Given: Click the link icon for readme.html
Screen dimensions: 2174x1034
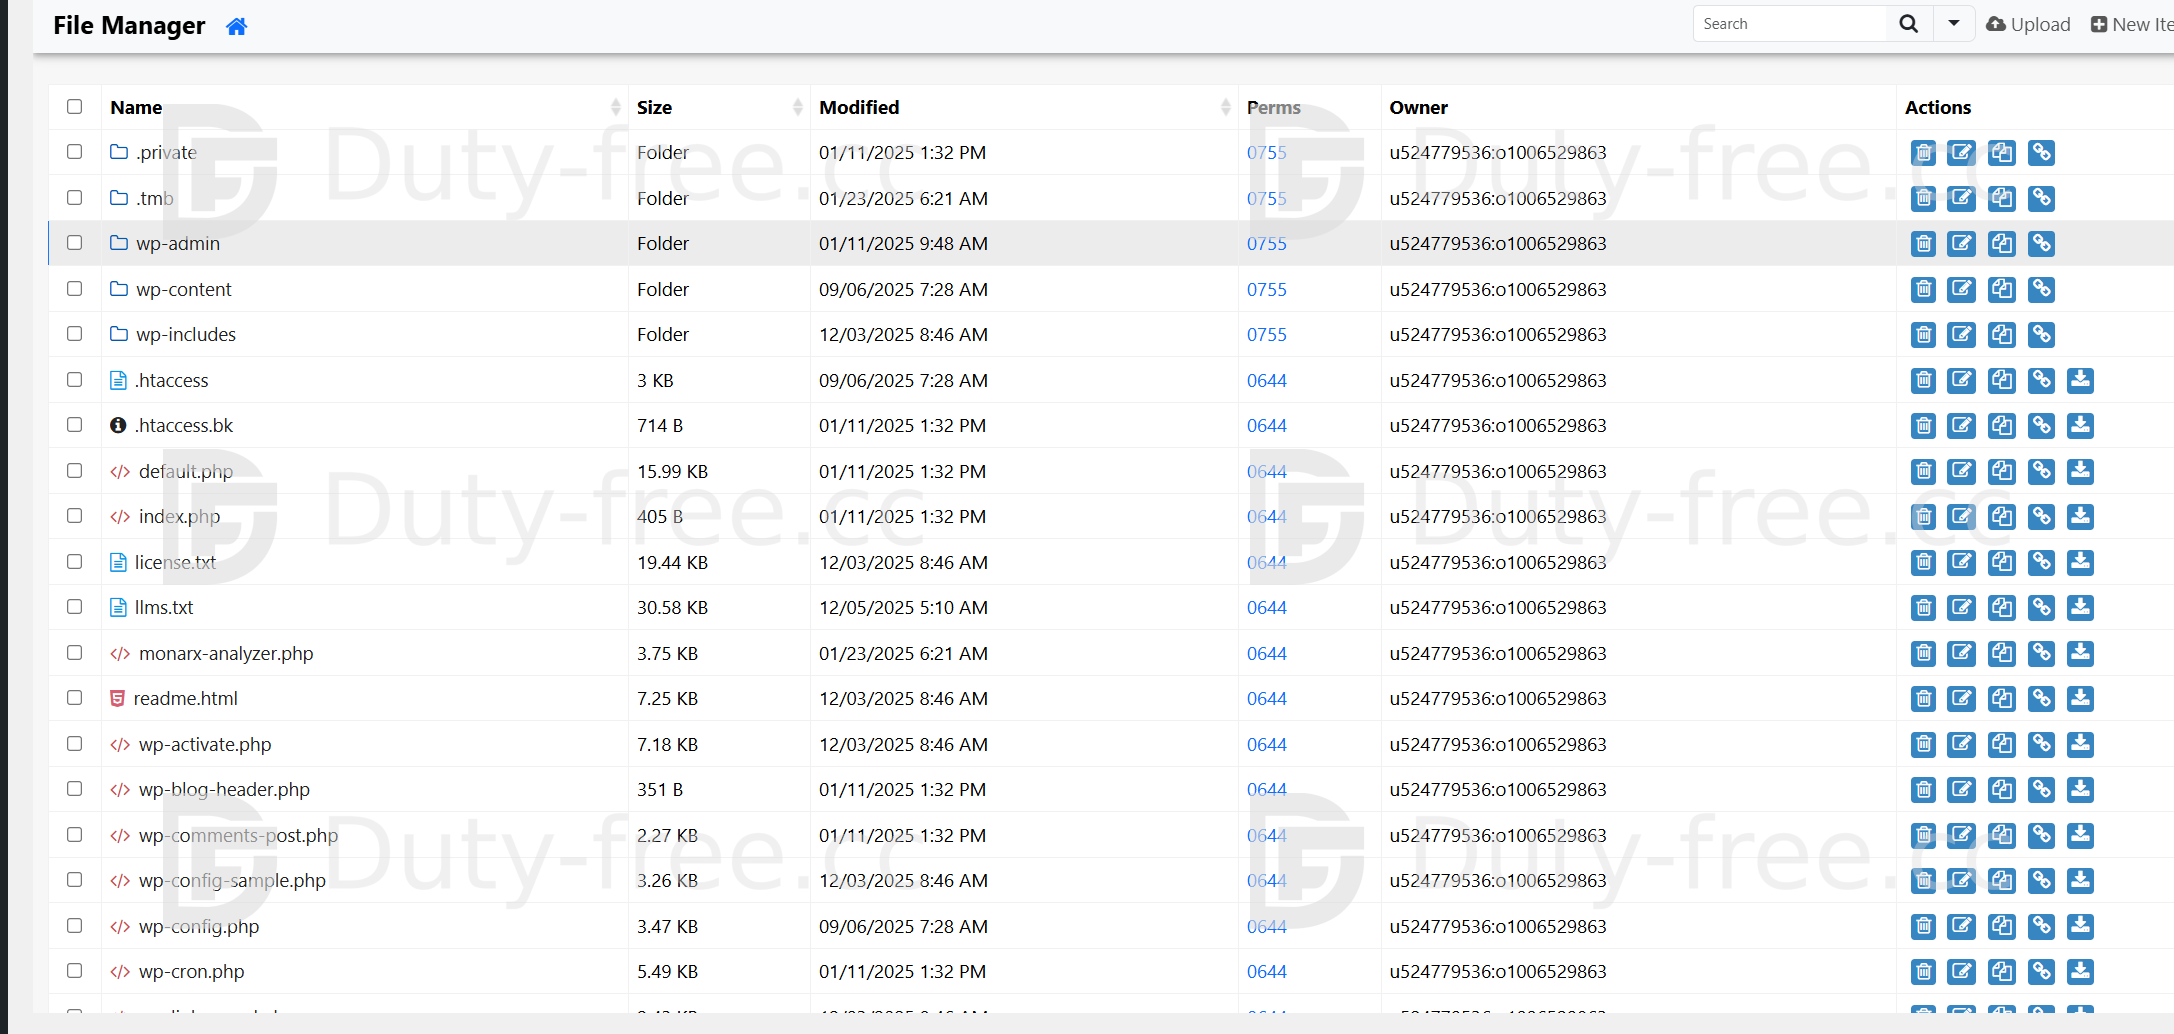Looking at the screenshot, I should [2041, 699].
